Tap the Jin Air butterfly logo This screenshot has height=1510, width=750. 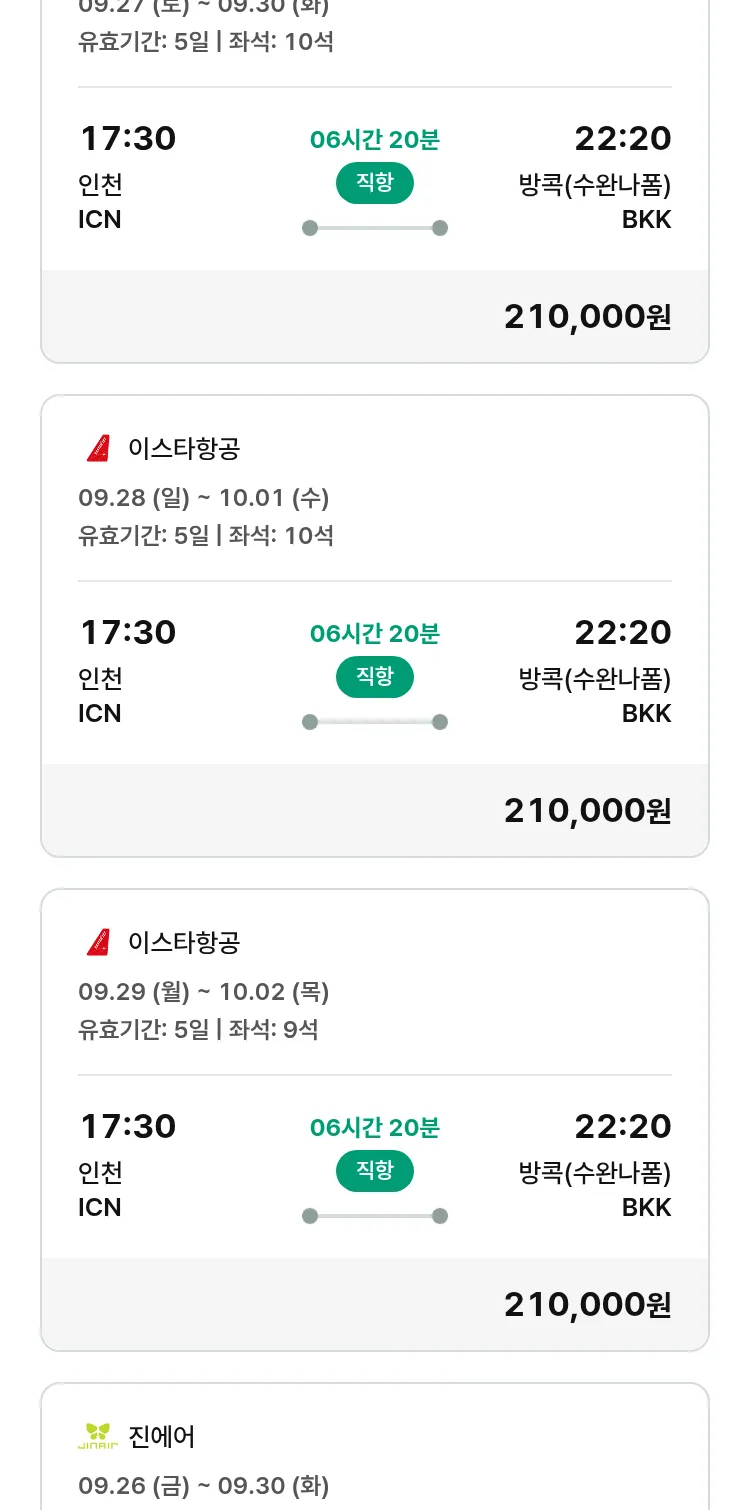coord(98,1437)
